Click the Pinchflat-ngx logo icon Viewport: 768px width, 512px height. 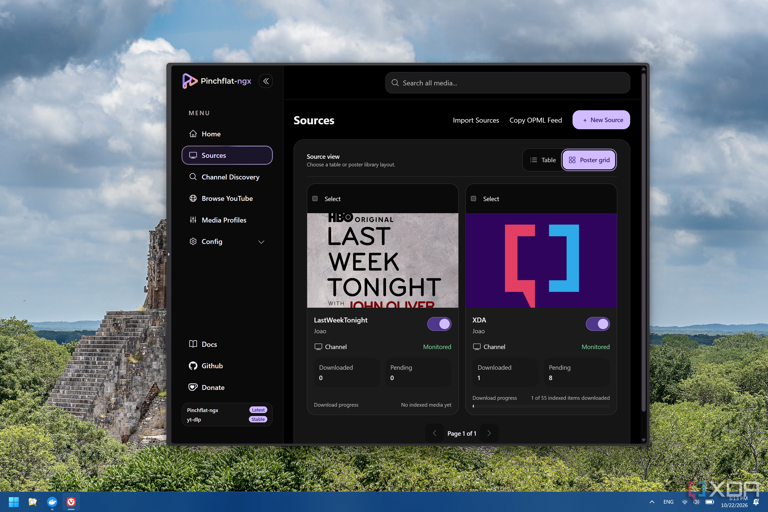(189, 81)
